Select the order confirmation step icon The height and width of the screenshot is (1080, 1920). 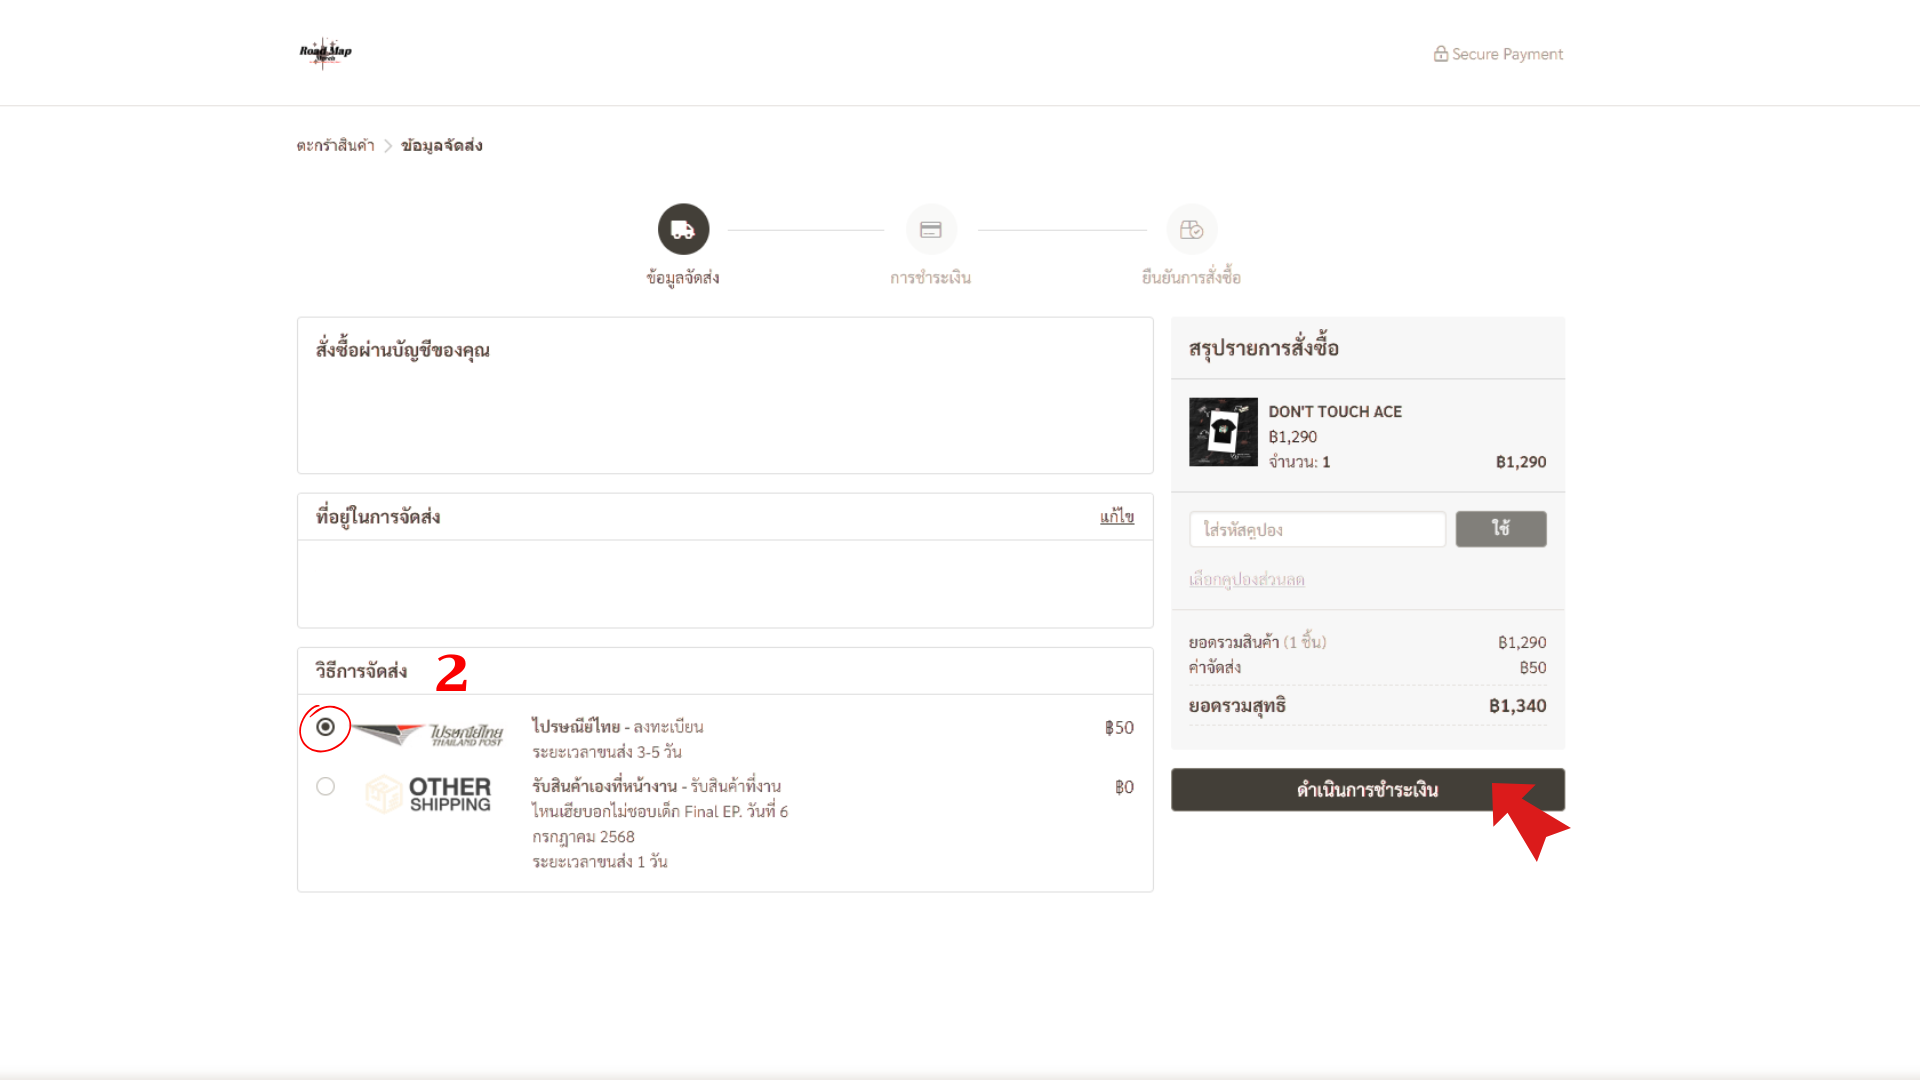point(1191,229)
